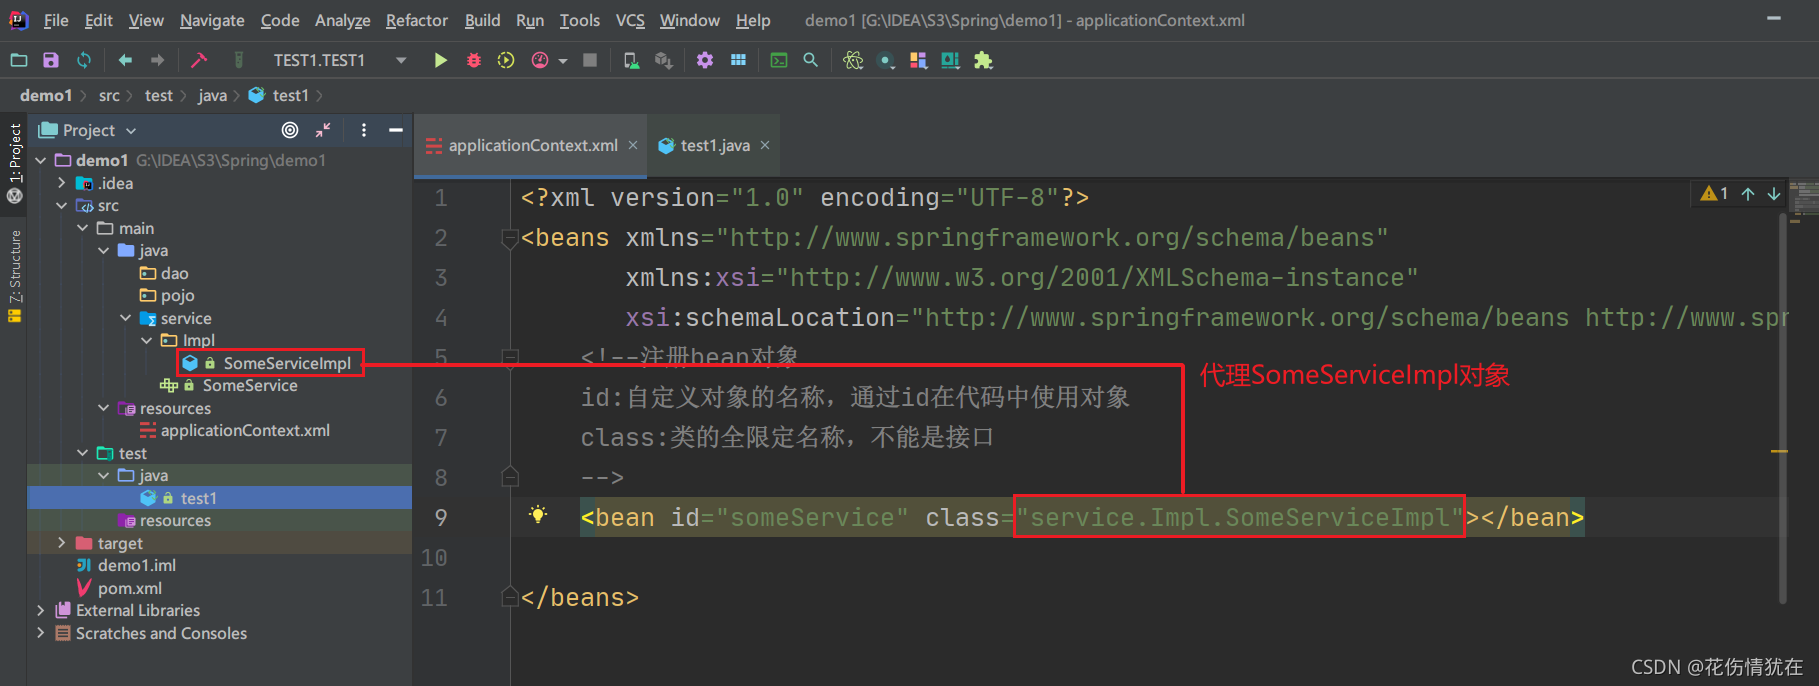Start debugging with the red bug icon
1819x686 pixels.
pyautogui.click(x=474, y=60)
